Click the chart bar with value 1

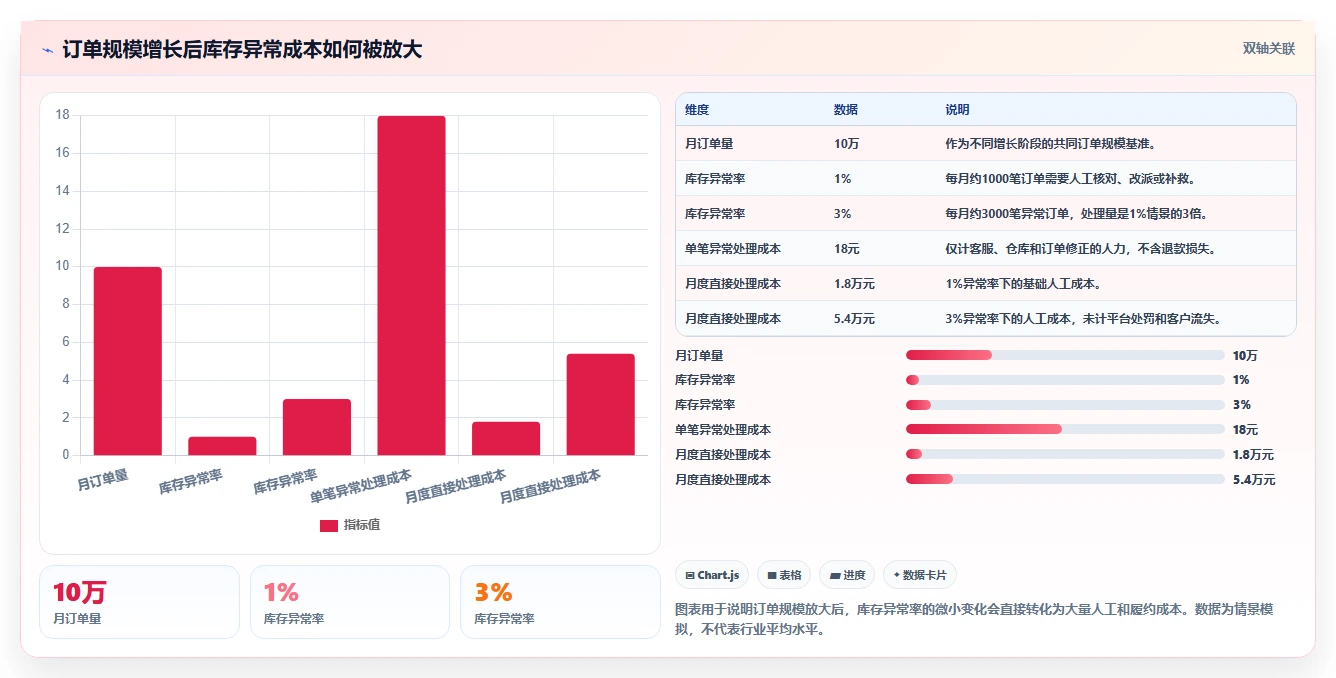click(222, 446)
